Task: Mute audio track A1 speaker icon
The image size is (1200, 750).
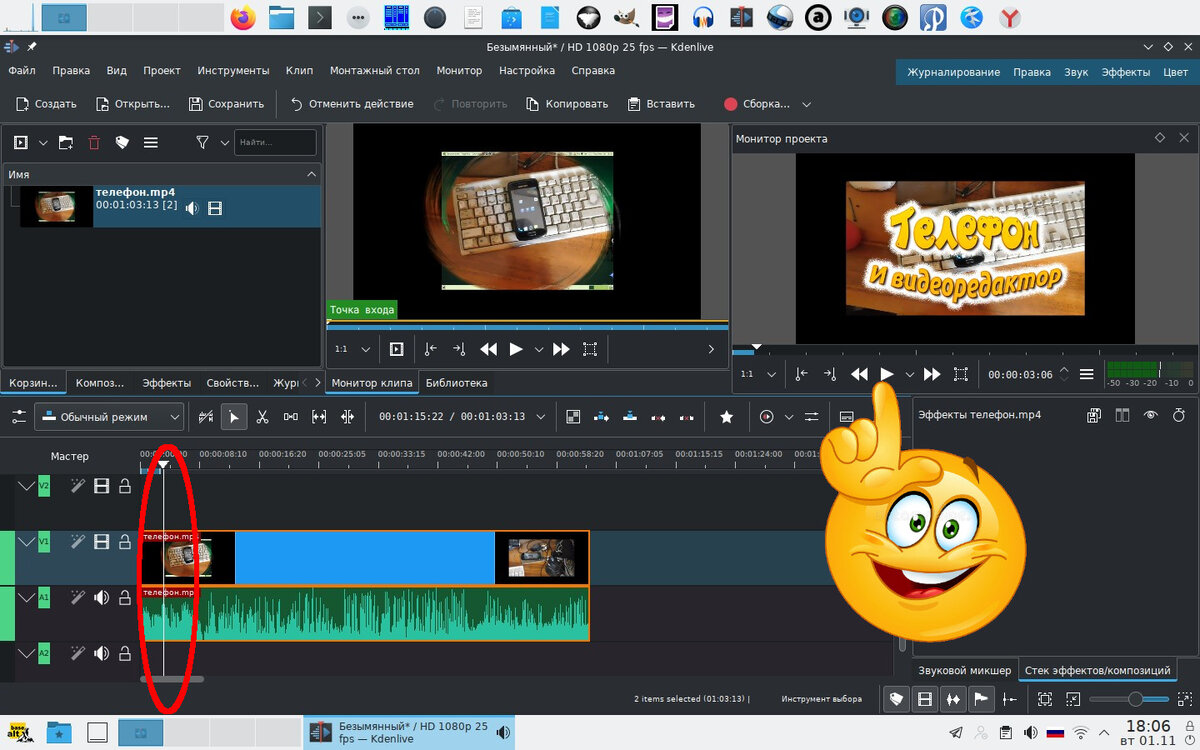Action: click(x=101, y=598)
